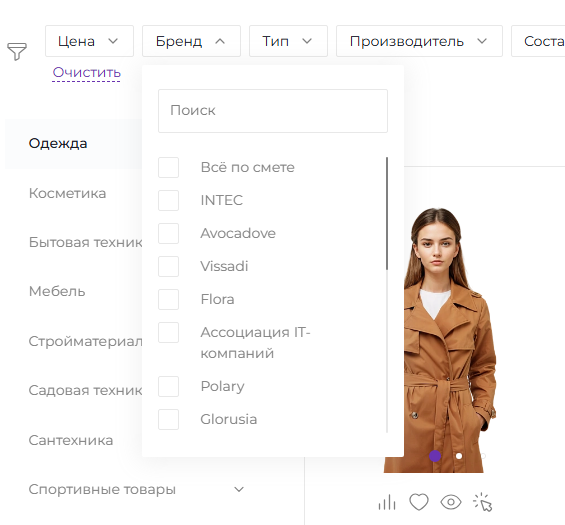Check the Всё по смете brand checkbox
Viewport: 565px width, 525px height.
(x=168, y=167)
